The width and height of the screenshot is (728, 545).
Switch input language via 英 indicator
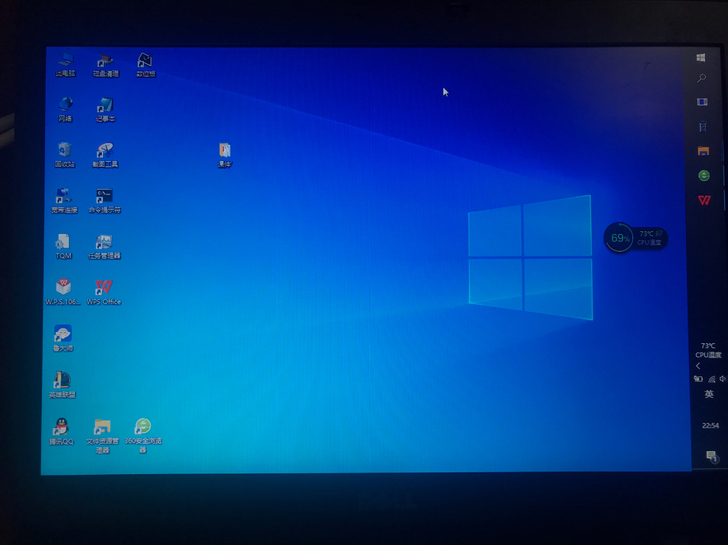point(709,394)
